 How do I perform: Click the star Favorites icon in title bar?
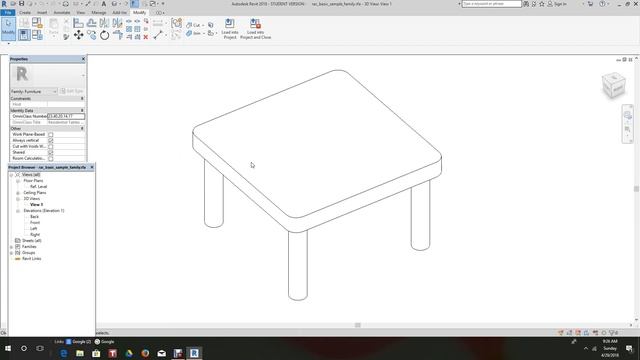click(x=542, y=4)
